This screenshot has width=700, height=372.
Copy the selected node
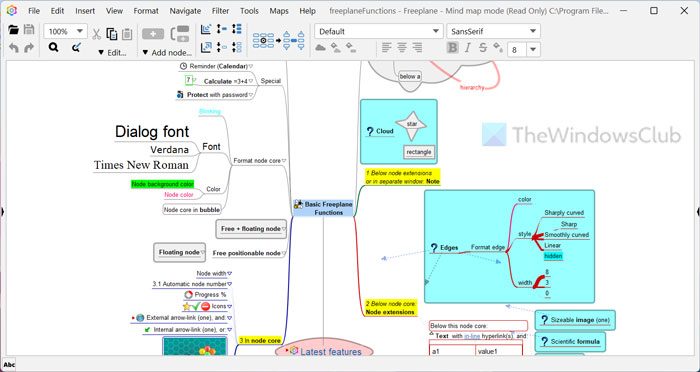(112, 34)
